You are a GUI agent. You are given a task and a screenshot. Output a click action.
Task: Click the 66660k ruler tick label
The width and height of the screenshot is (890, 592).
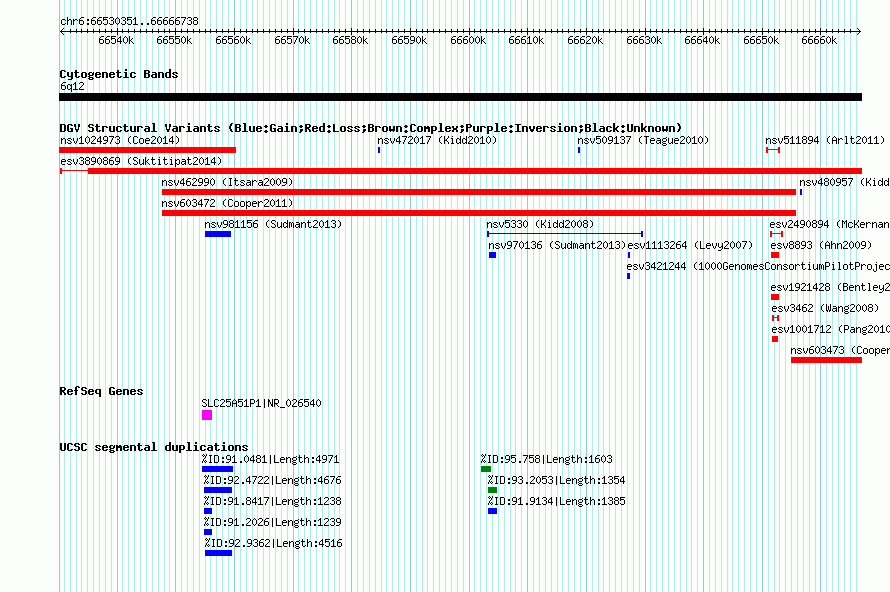(819, 40)
